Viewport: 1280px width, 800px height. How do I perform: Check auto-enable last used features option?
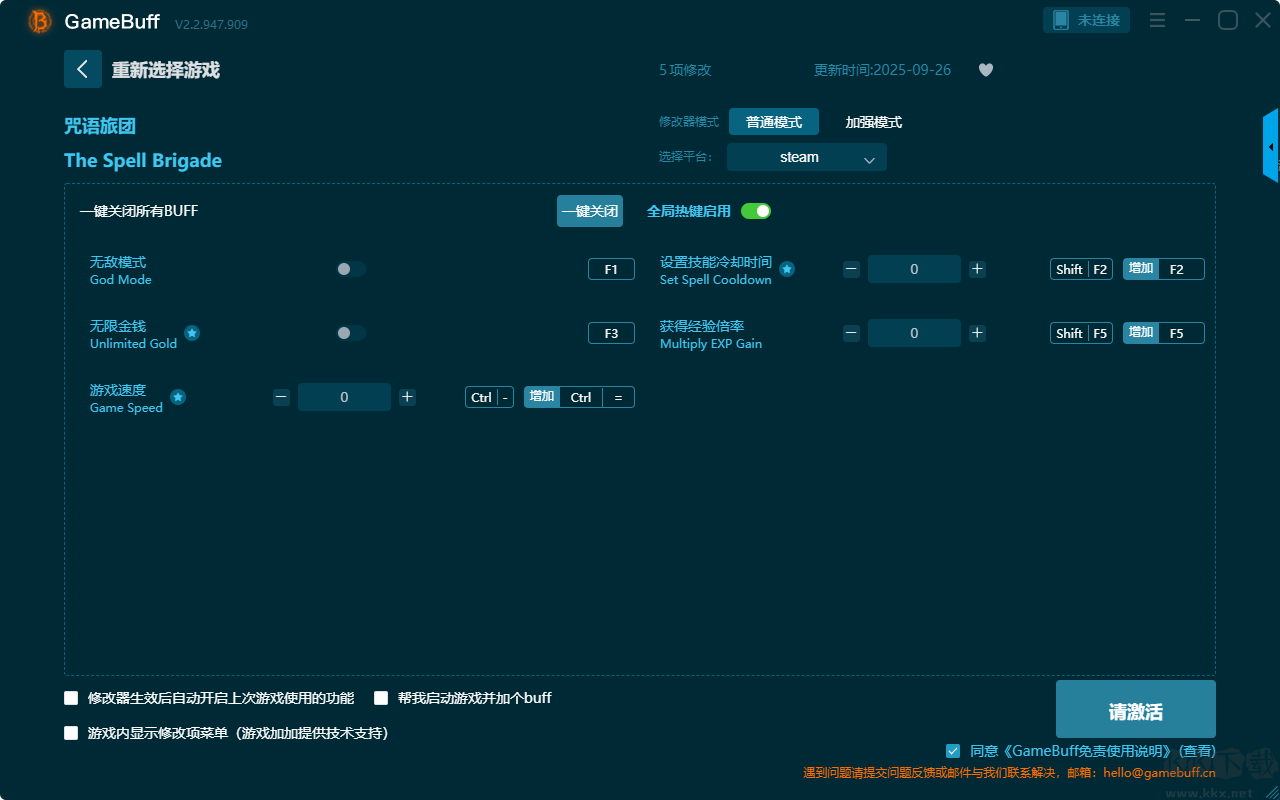pos(71,698)
